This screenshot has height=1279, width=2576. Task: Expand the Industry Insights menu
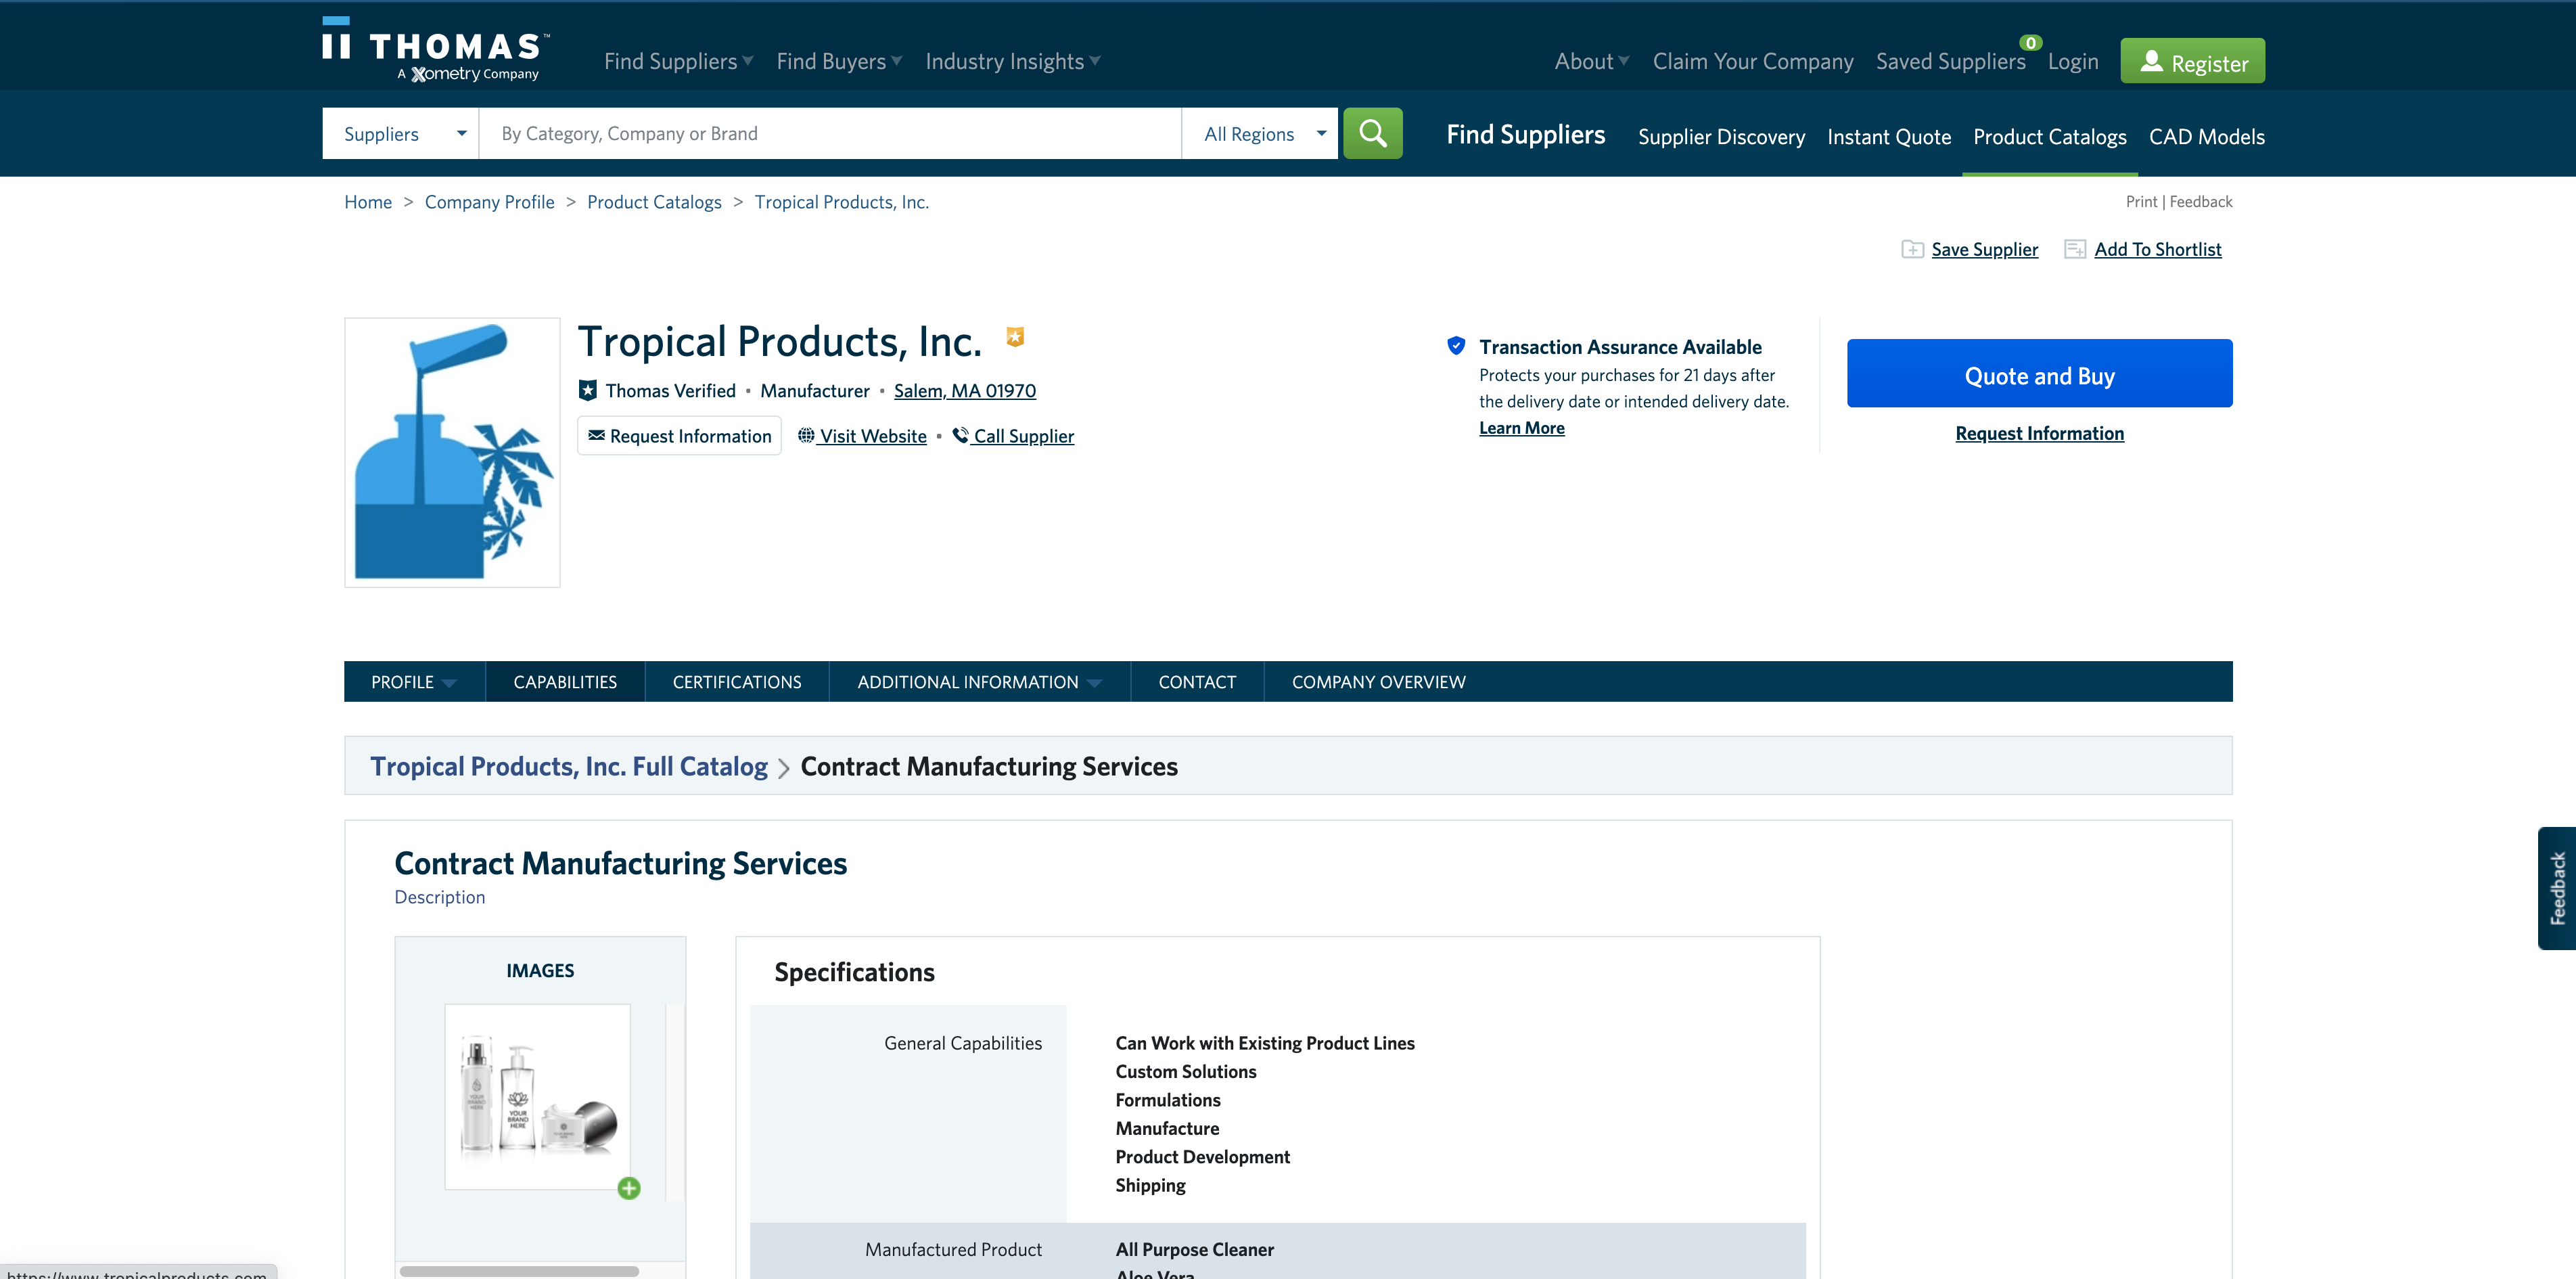coord(1013,61)
